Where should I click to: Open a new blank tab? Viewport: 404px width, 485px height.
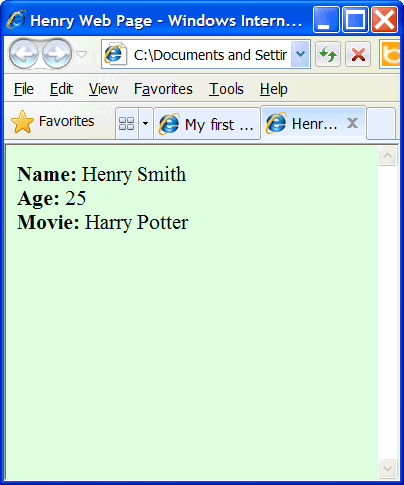click(x=381, y=123)
